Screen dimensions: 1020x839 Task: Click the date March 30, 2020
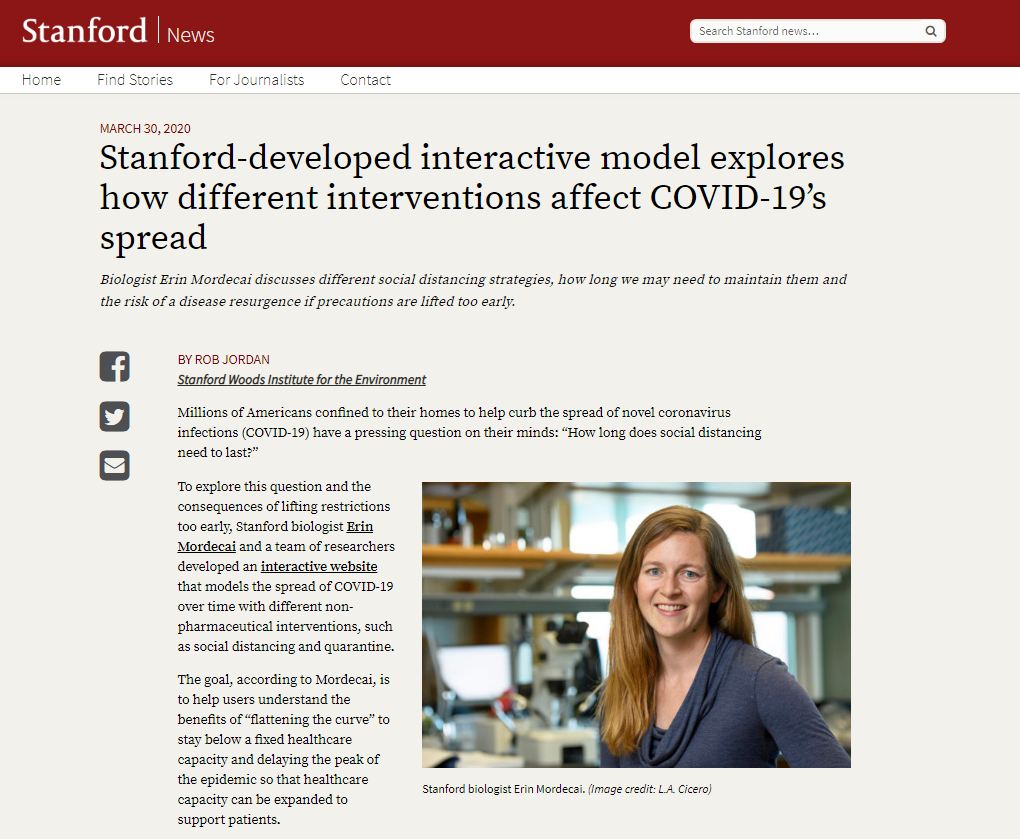145,129
